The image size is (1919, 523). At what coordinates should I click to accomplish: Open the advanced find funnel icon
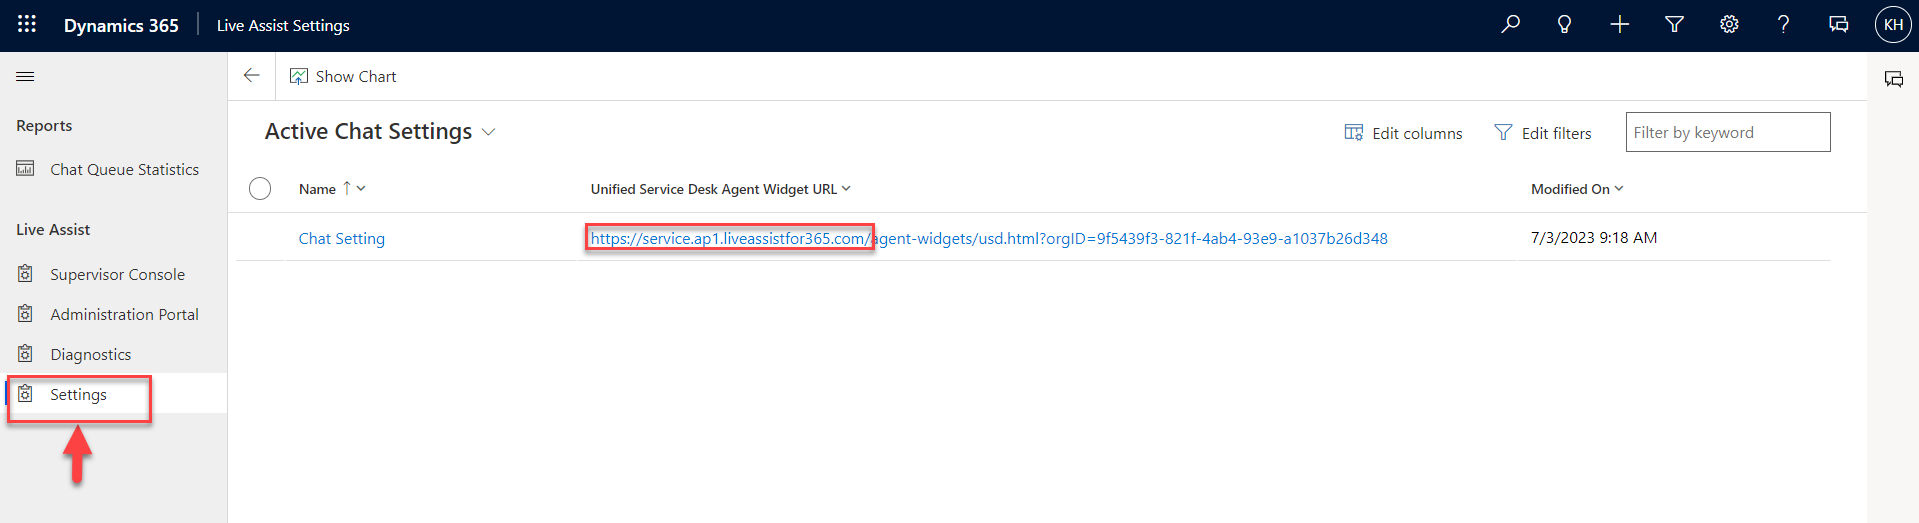(x=1674, y=24)
